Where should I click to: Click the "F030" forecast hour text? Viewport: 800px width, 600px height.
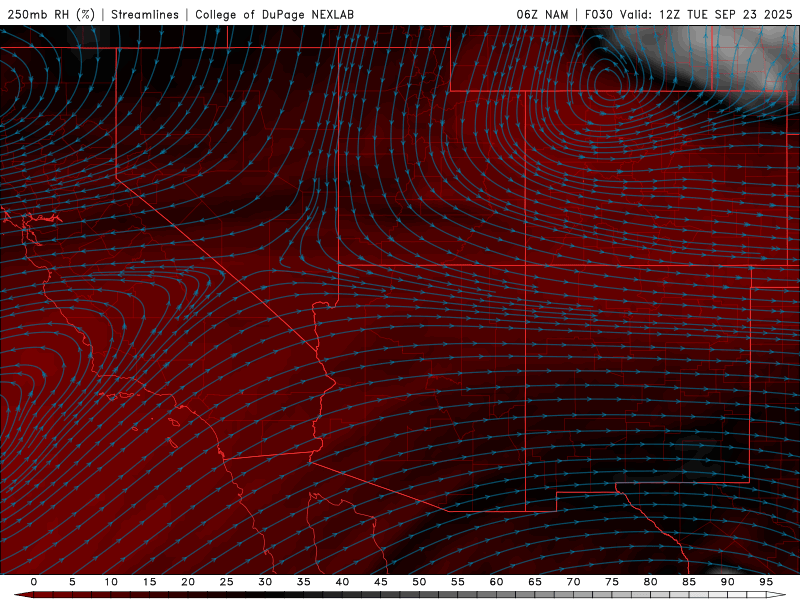point(598,14)
